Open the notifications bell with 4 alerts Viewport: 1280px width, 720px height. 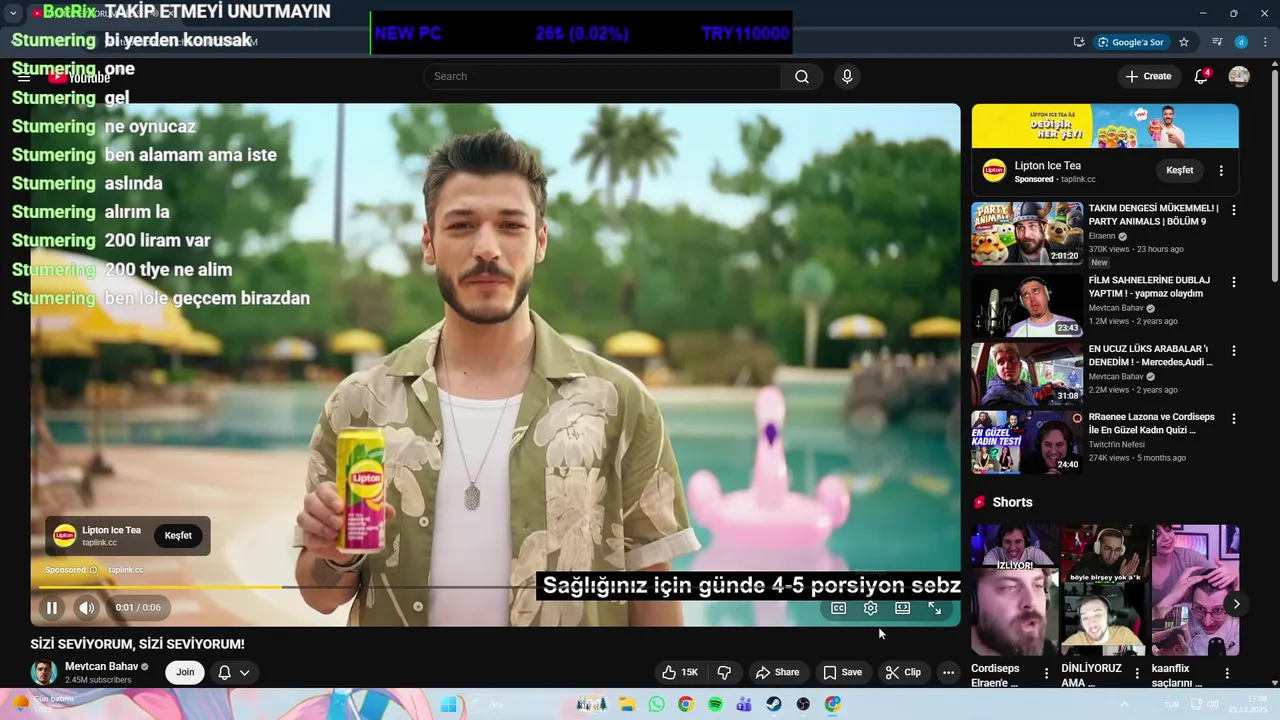tap(1201, 77)
